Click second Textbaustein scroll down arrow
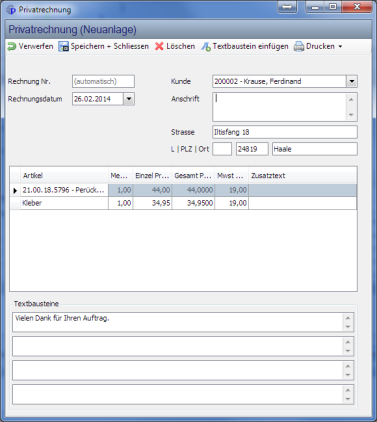The image size is (377, 422). [348, 351]
